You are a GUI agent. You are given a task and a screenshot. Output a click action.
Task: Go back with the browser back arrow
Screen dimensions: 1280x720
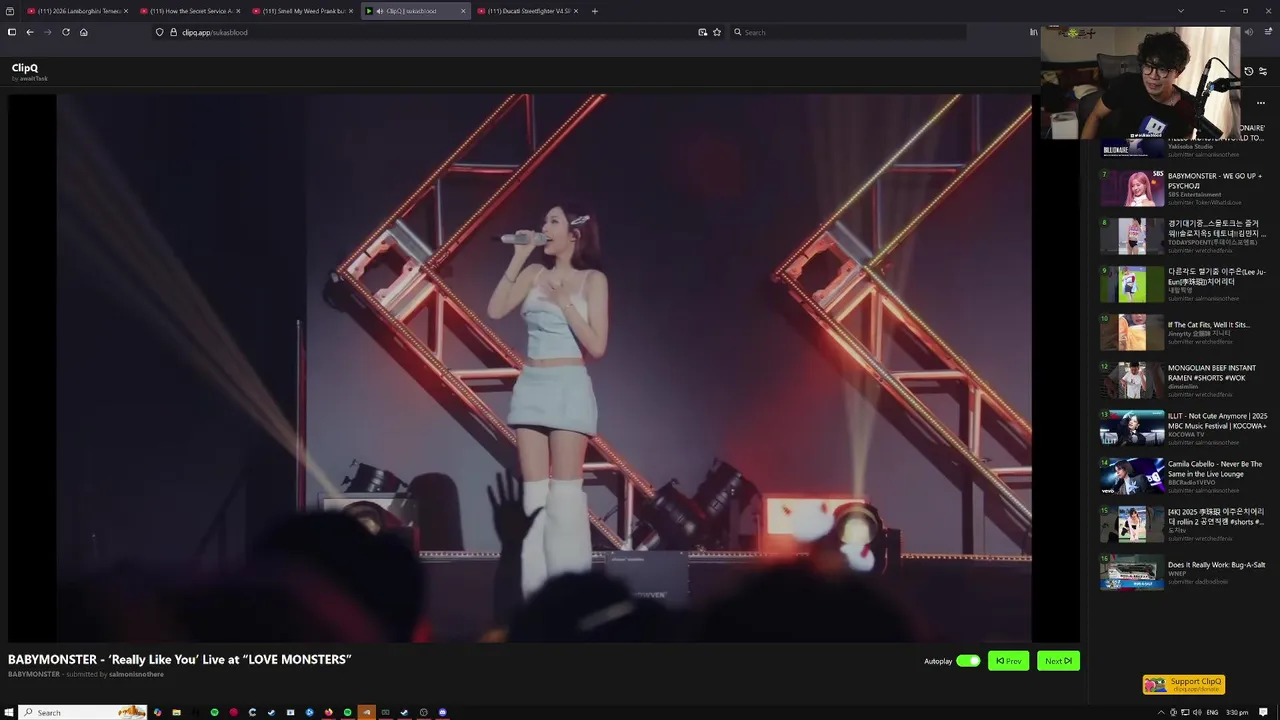pos(30,32)
